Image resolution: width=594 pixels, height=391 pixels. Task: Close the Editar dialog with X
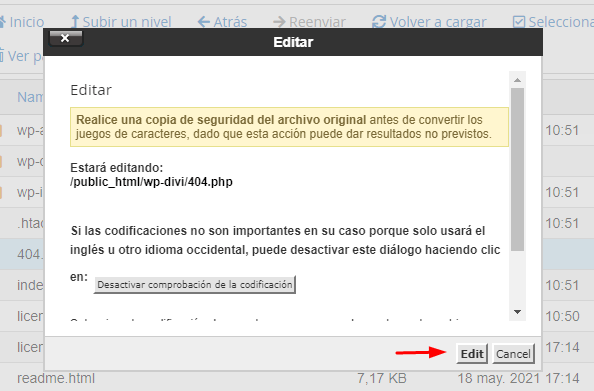tap(66, 38)
